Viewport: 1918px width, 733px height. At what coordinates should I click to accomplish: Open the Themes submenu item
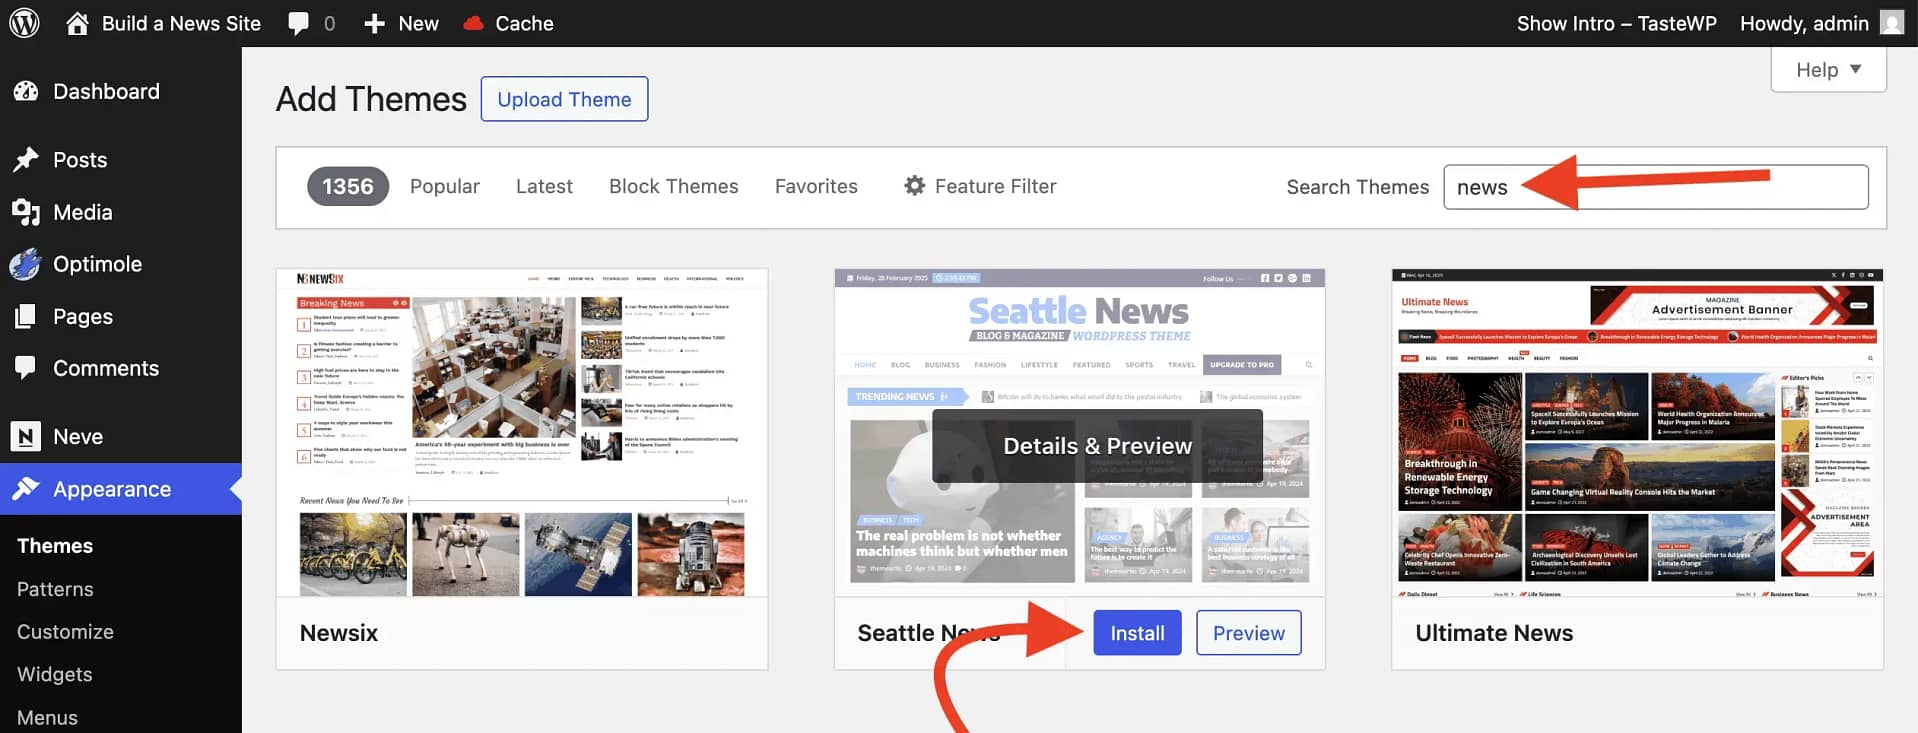click(55, 546)
